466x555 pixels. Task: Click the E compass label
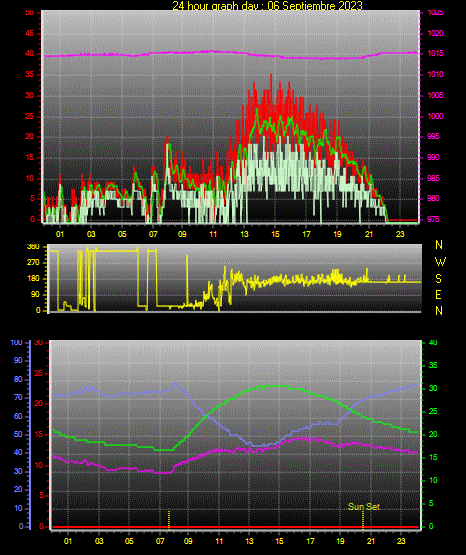pos(438,294)
